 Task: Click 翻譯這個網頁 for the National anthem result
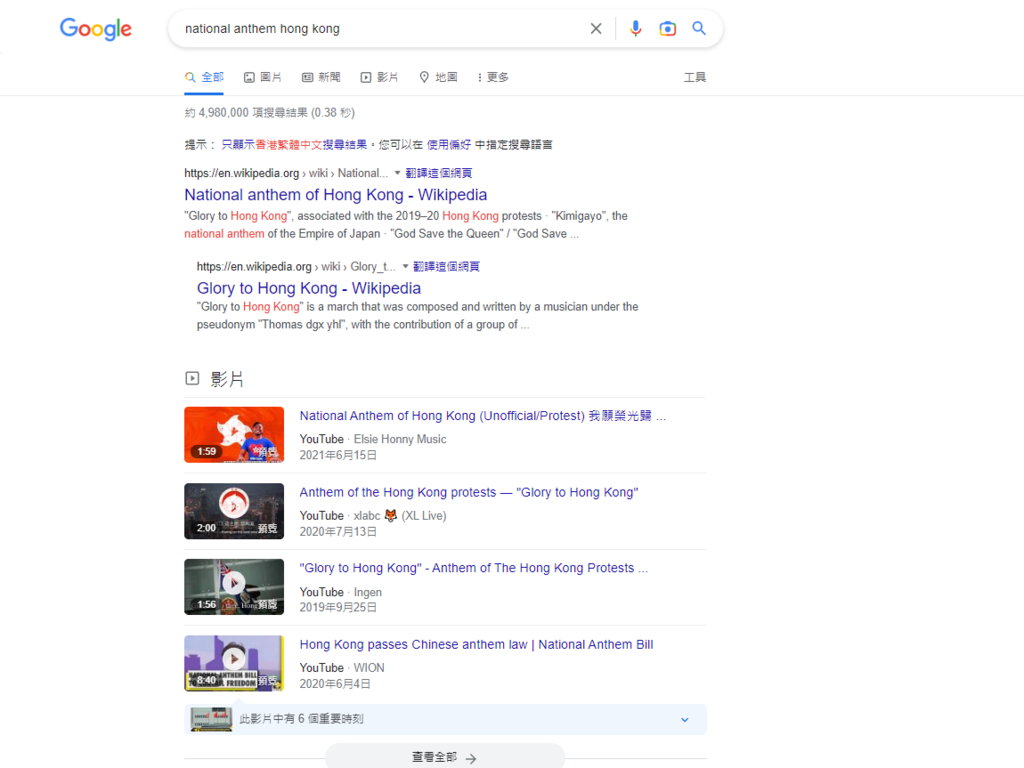pyautogui.click(x=439, y=173)
